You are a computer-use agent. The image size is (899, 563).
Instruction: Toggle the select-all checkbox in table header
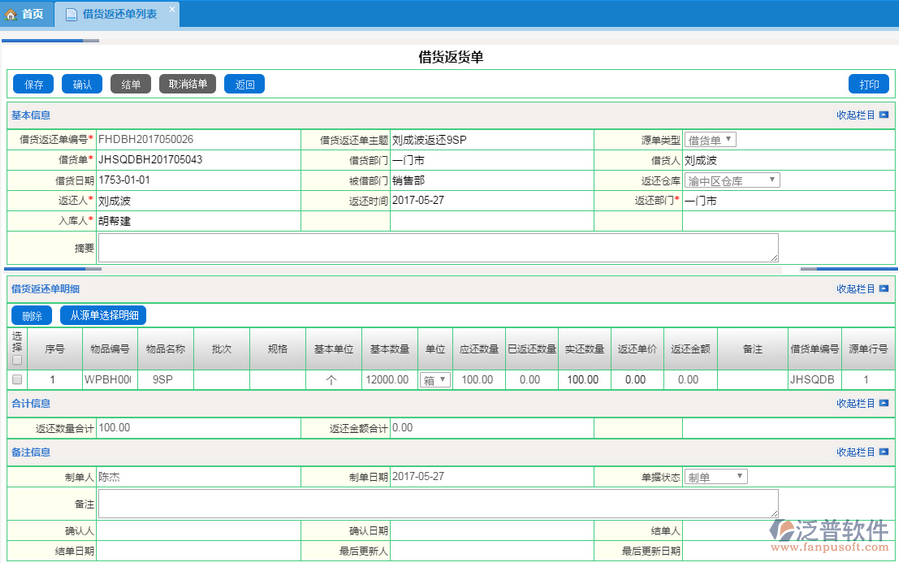pos(16,360)
